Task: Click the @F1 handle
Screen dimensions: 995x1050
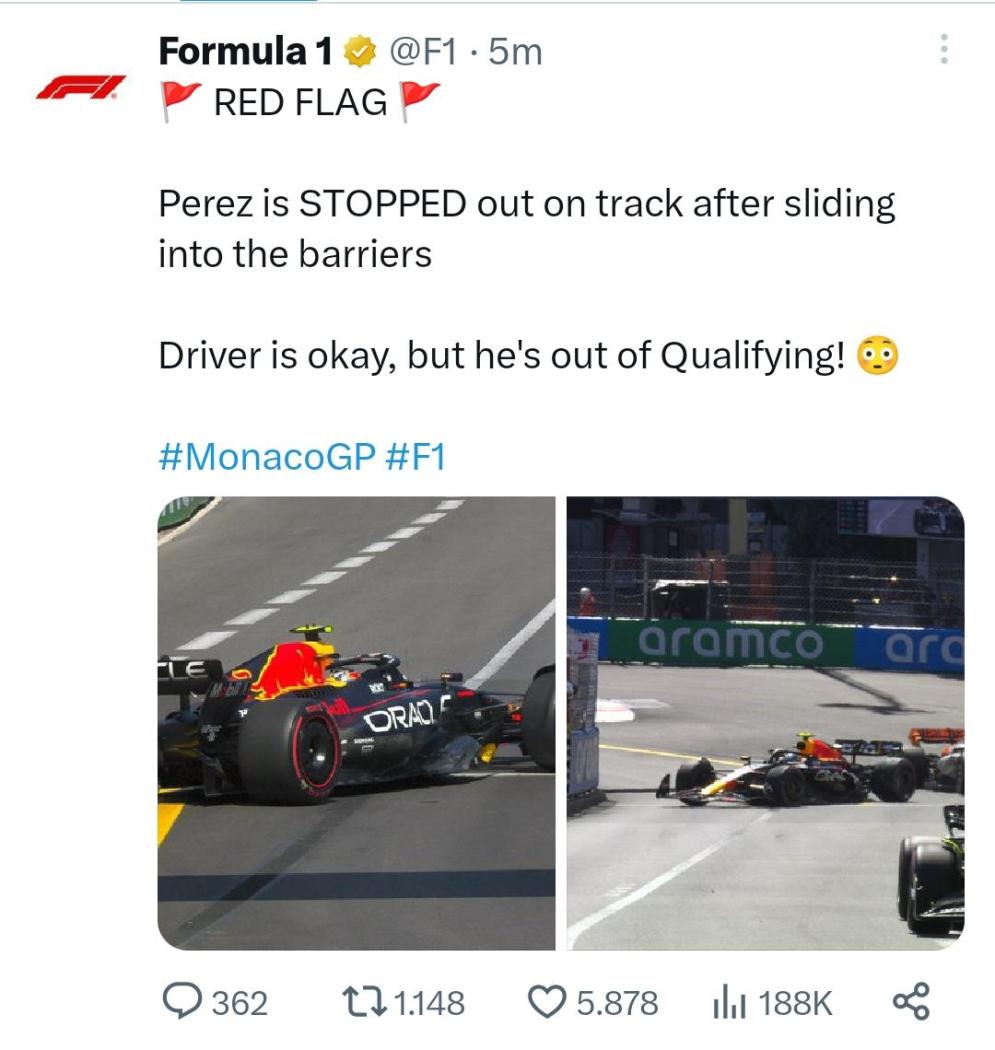Action: click(x=418, y=51)
